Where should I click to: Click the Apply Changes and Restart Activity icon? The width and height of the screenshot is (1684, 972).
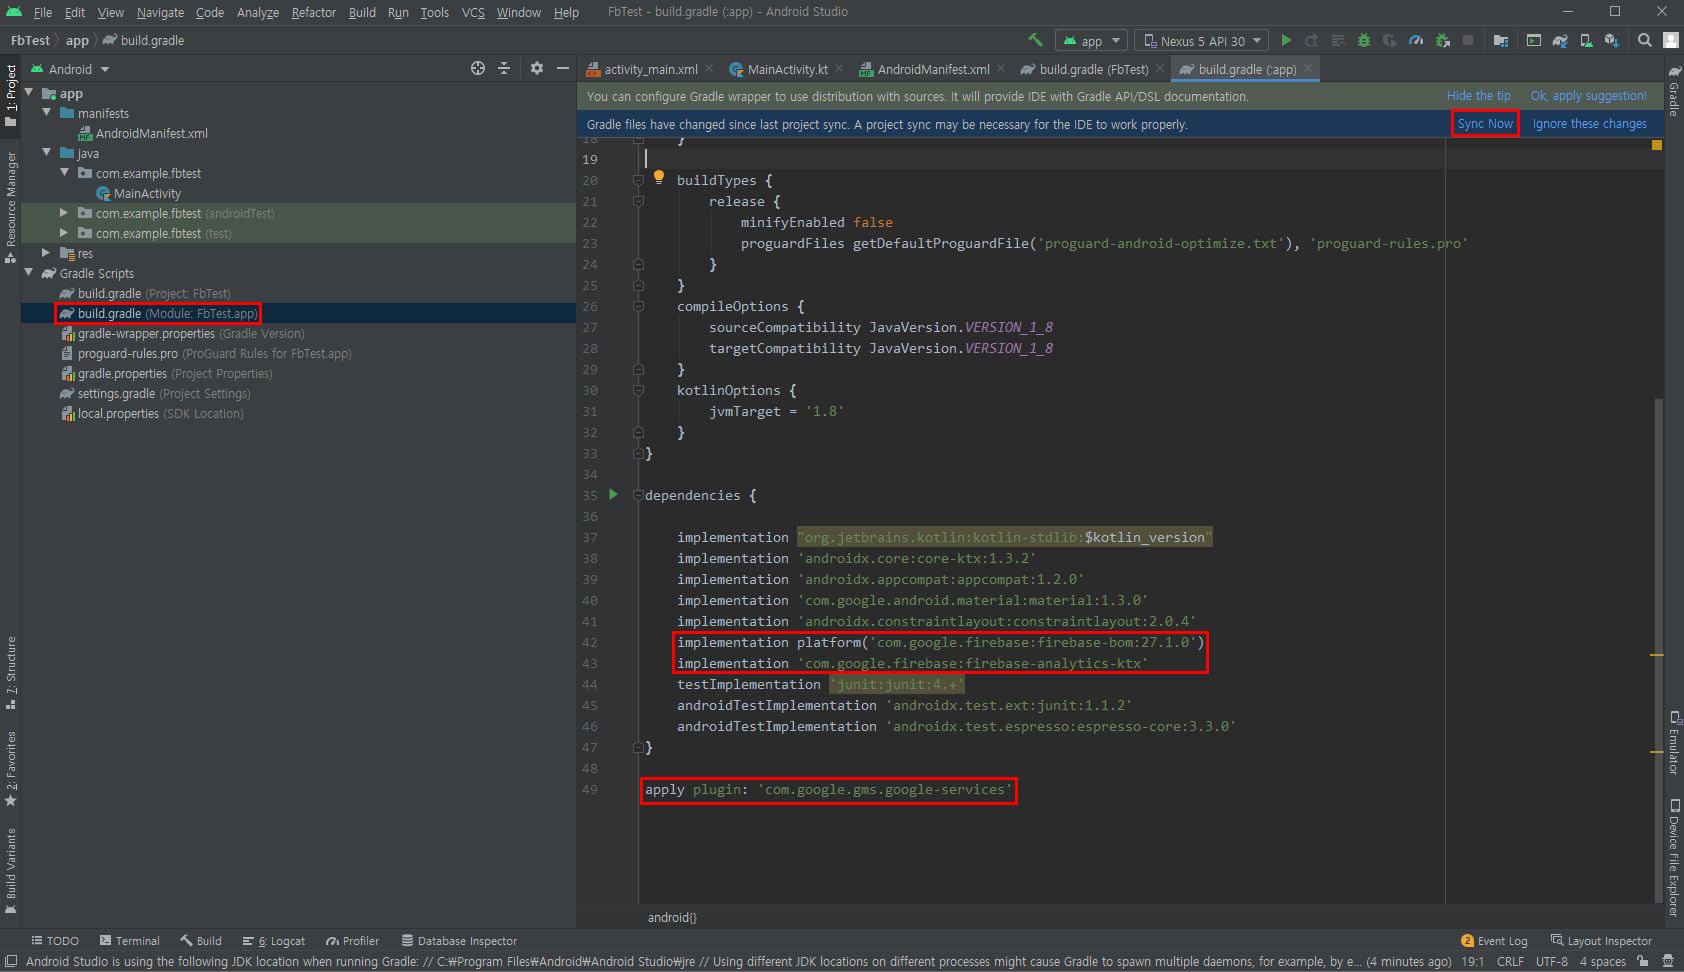tap(1312, 40)
